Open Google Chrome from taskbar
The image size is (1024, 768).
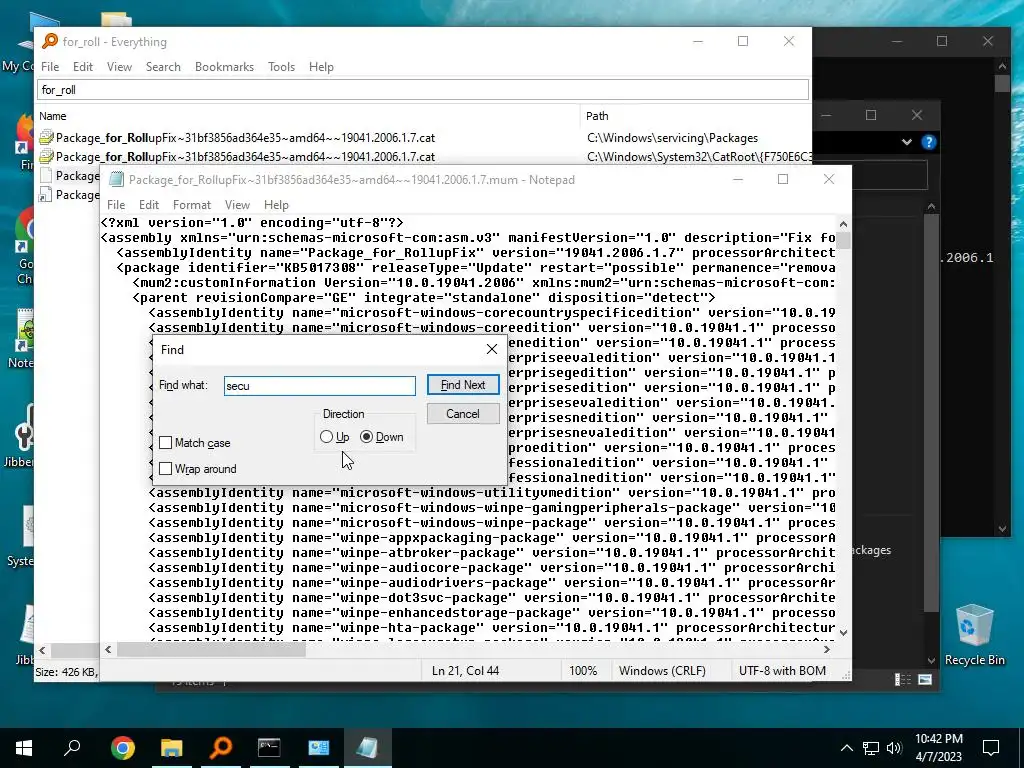click(122, 747)
